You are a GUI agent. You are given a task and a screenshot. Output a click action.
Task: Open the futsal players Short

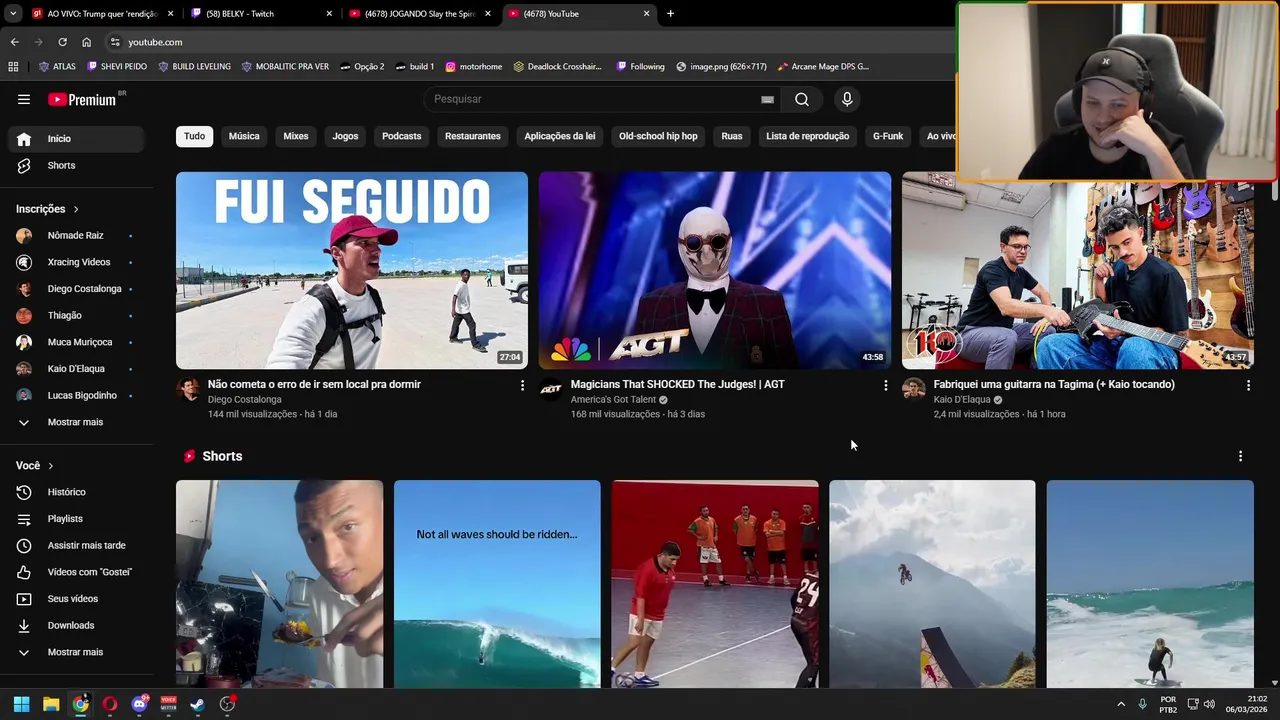tap(715, 584)
